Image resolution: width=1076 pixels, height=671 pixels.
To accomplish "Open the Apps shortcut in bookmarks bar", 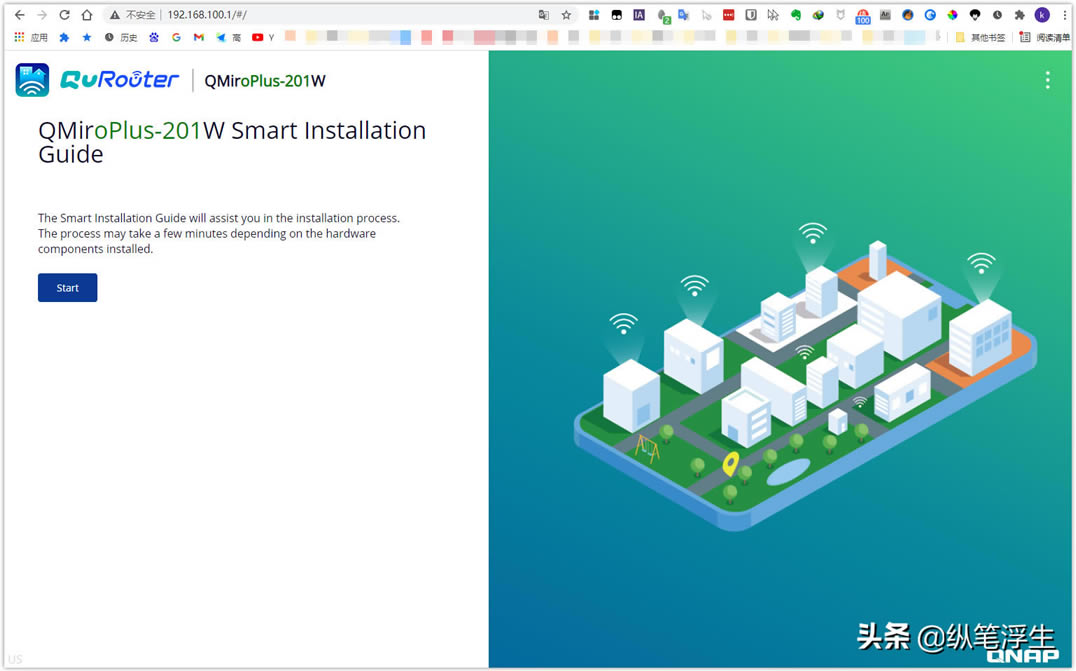I will point(31,37).
